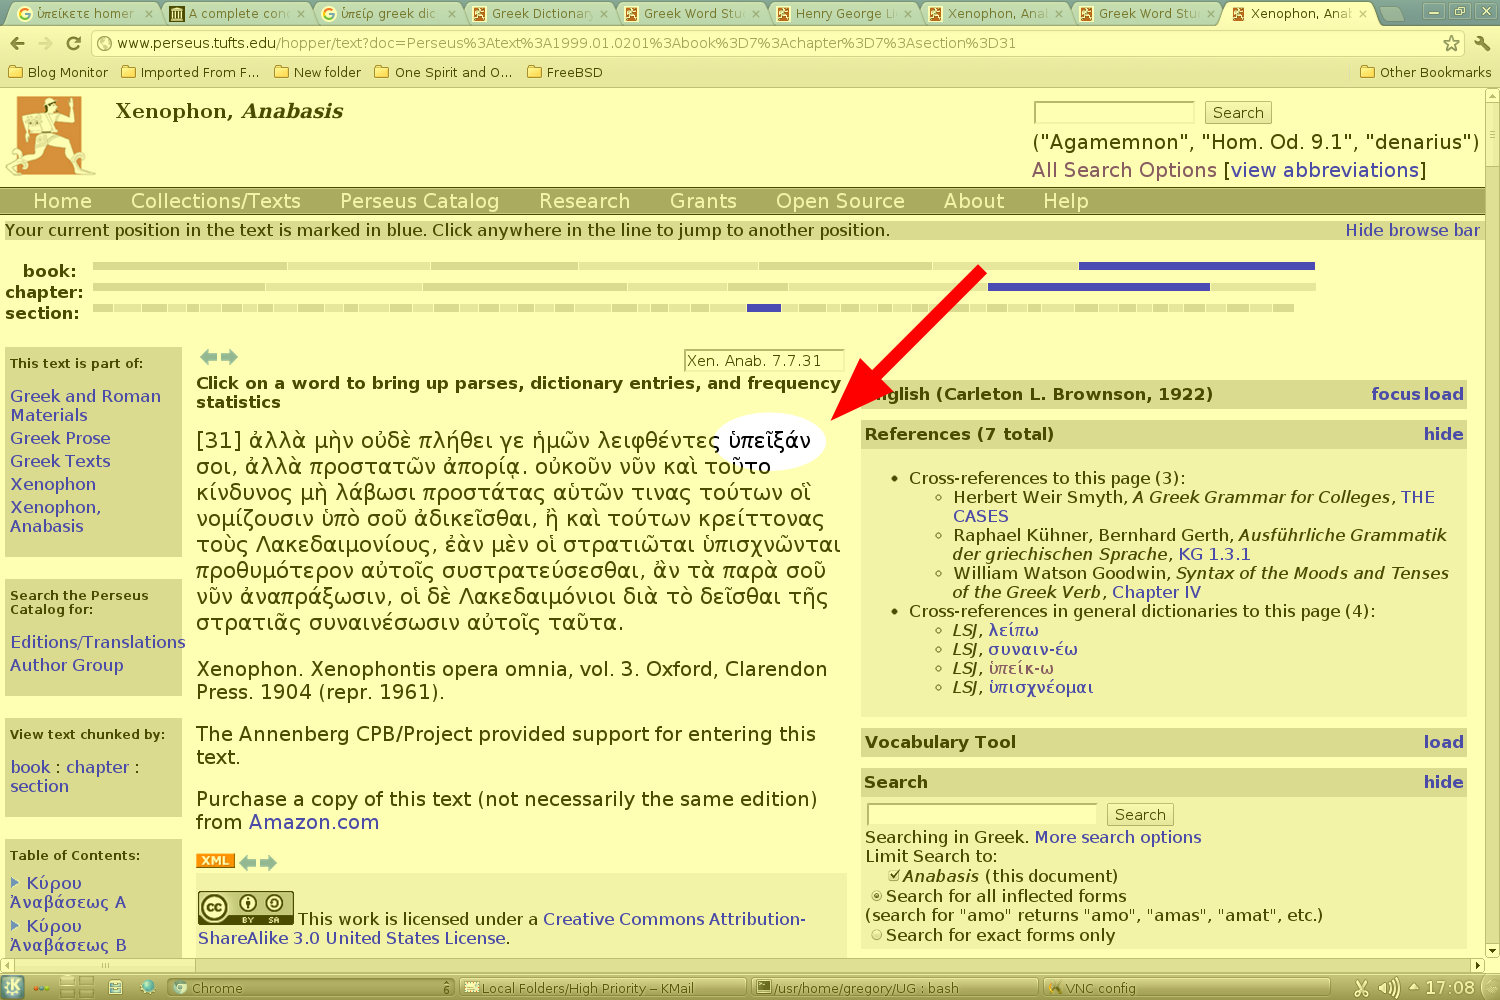Click 'Hide browse bar'
This screenshot has height=1000, width=1500.
pyautogui.click(x=1412, y=230)
